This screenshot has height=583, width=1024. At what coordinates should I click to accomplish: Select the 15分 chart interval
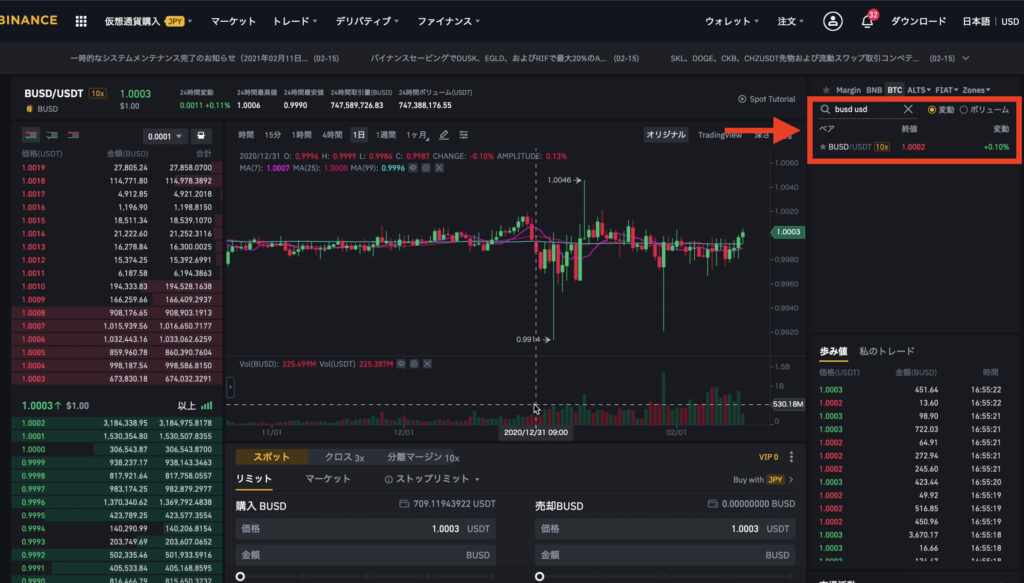[x=272, y=135]
